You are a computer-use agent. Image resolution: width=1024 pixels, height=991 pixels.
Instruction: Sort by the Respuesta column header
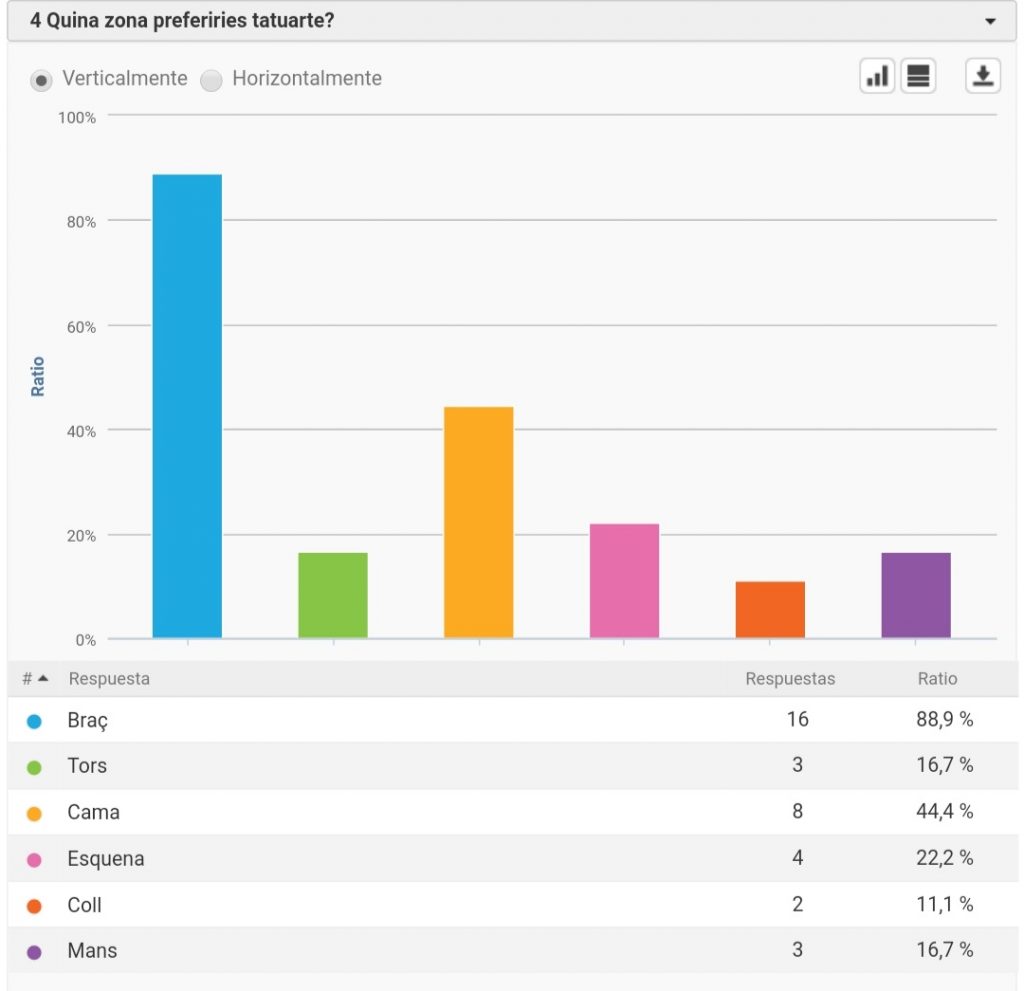[109, 679]
